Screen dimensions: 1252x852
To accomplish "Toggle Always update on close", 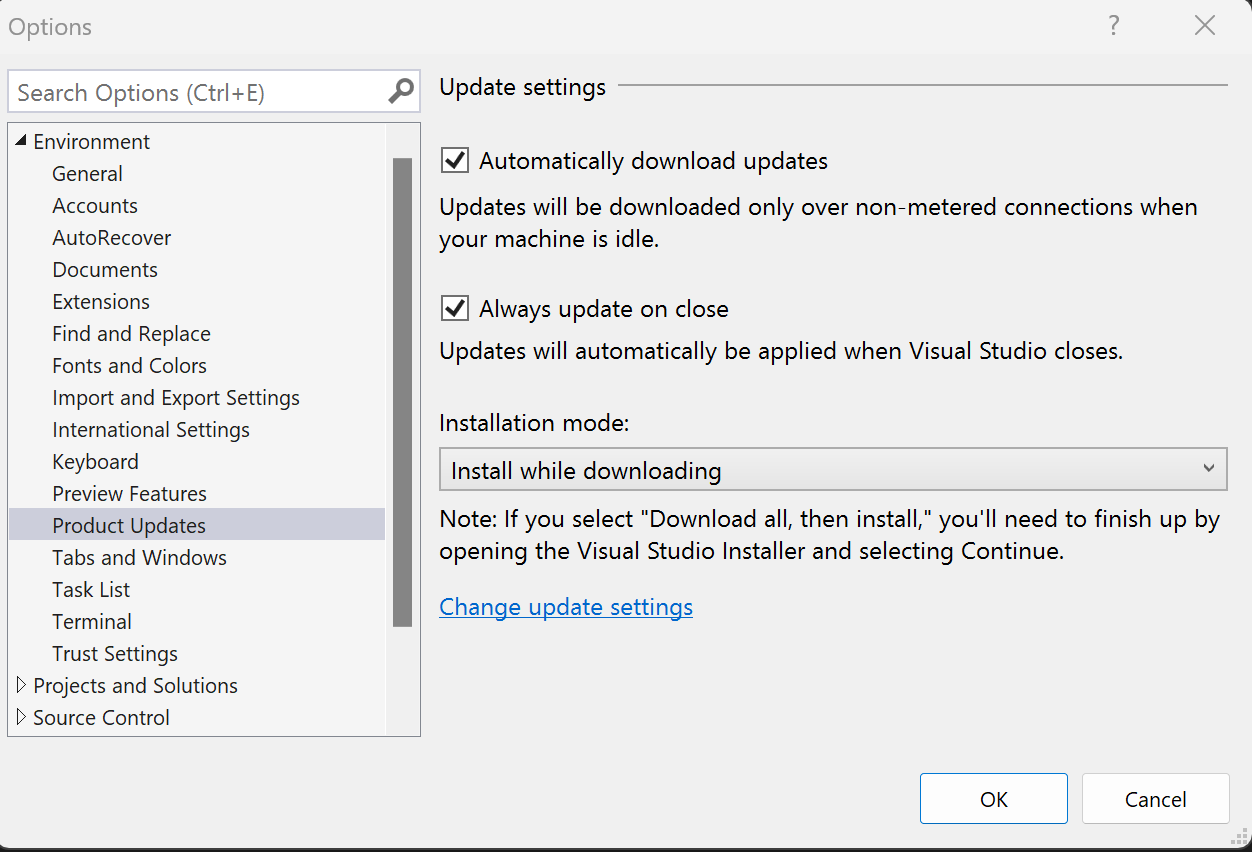I will click(x=454, y=308).
